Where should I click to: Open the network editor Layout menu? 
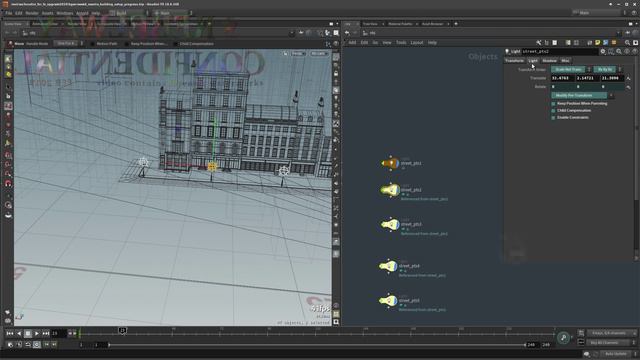click(x=417, y=42)
